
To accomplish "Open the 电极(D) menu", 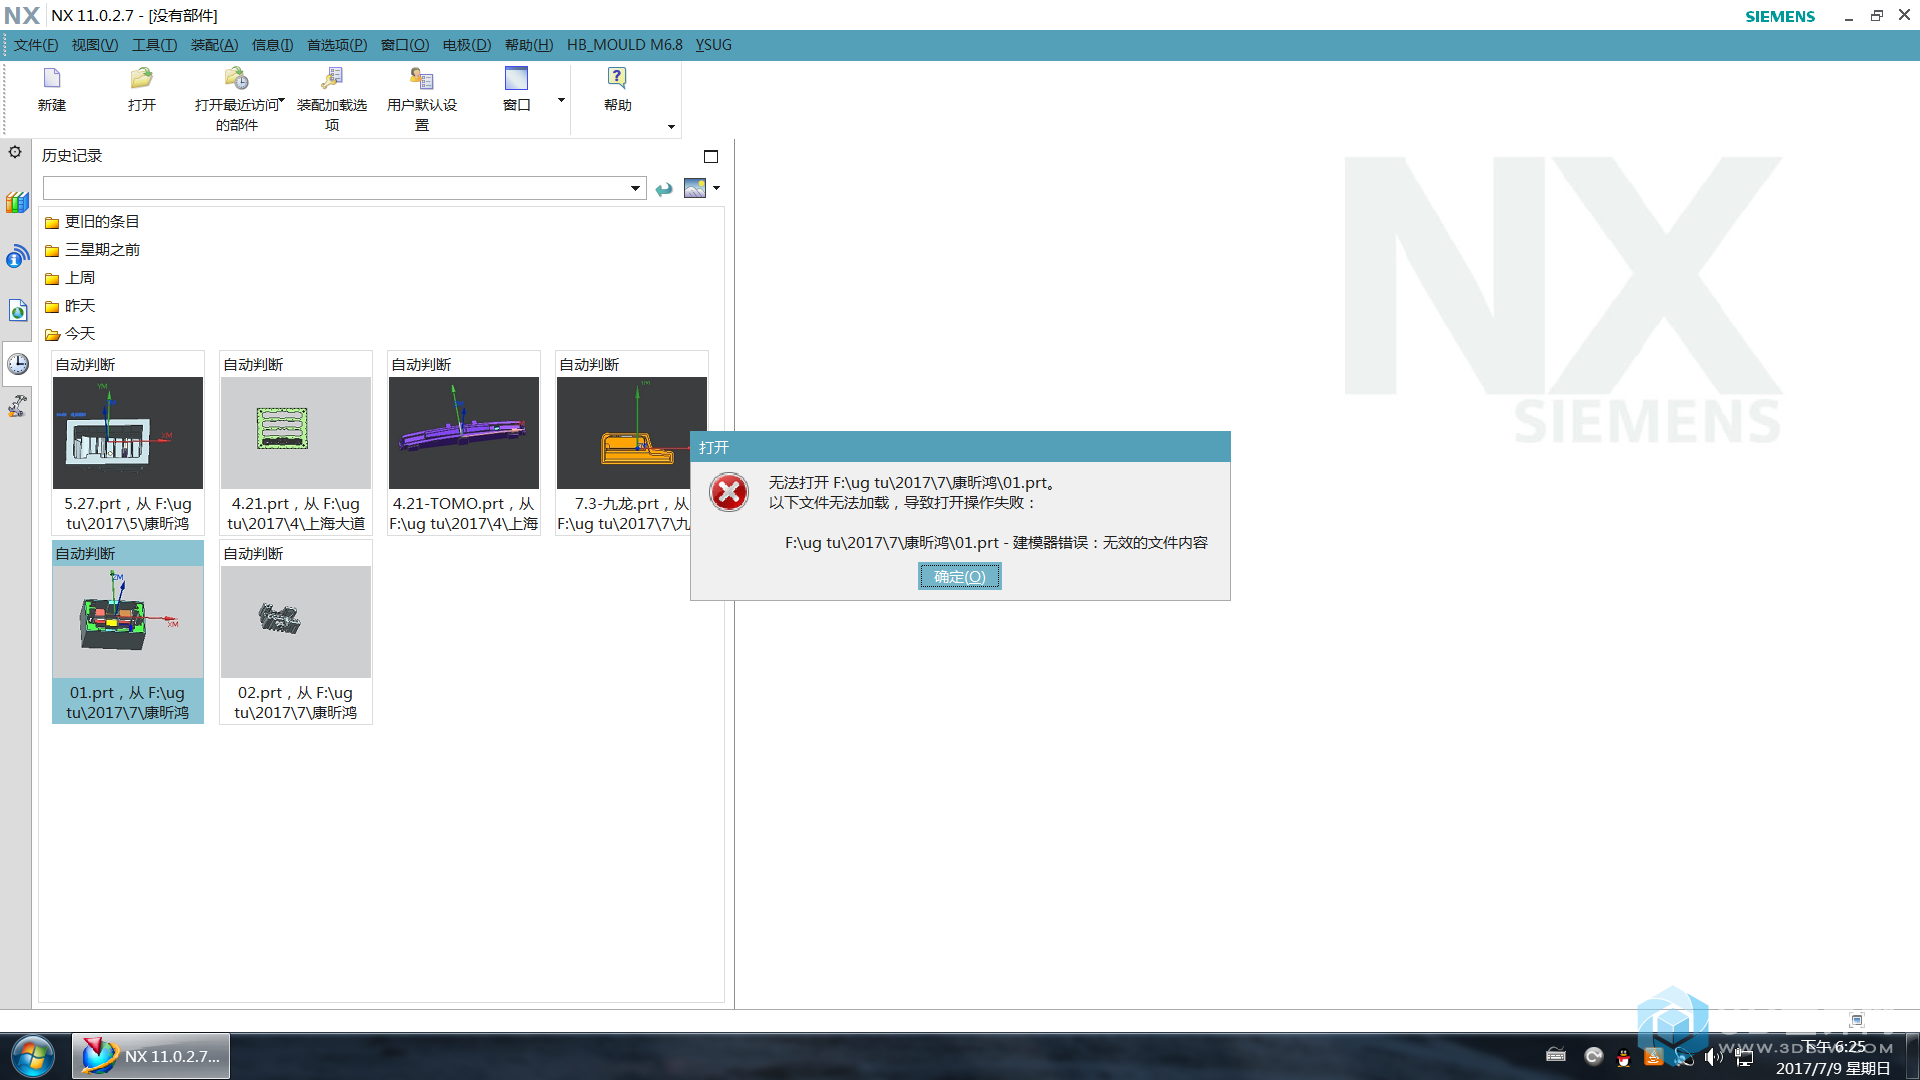I will 467,45.
